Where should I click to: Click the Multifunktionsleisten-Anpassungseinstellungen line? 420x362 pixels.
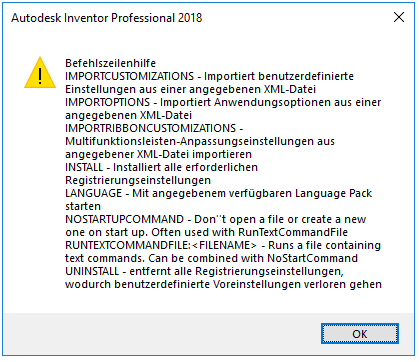coord(200,141)
